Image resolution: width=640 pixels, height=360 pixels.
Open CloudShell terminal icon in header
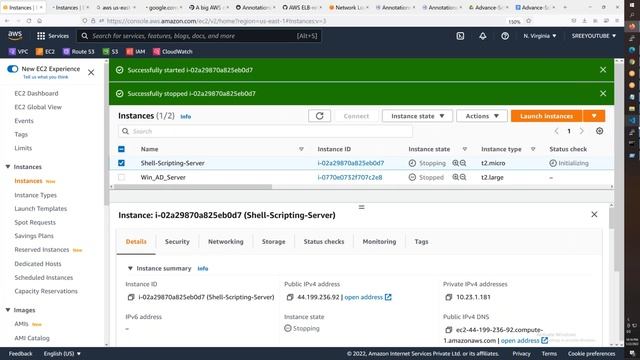pyautogui.click(x=460, y=36)
